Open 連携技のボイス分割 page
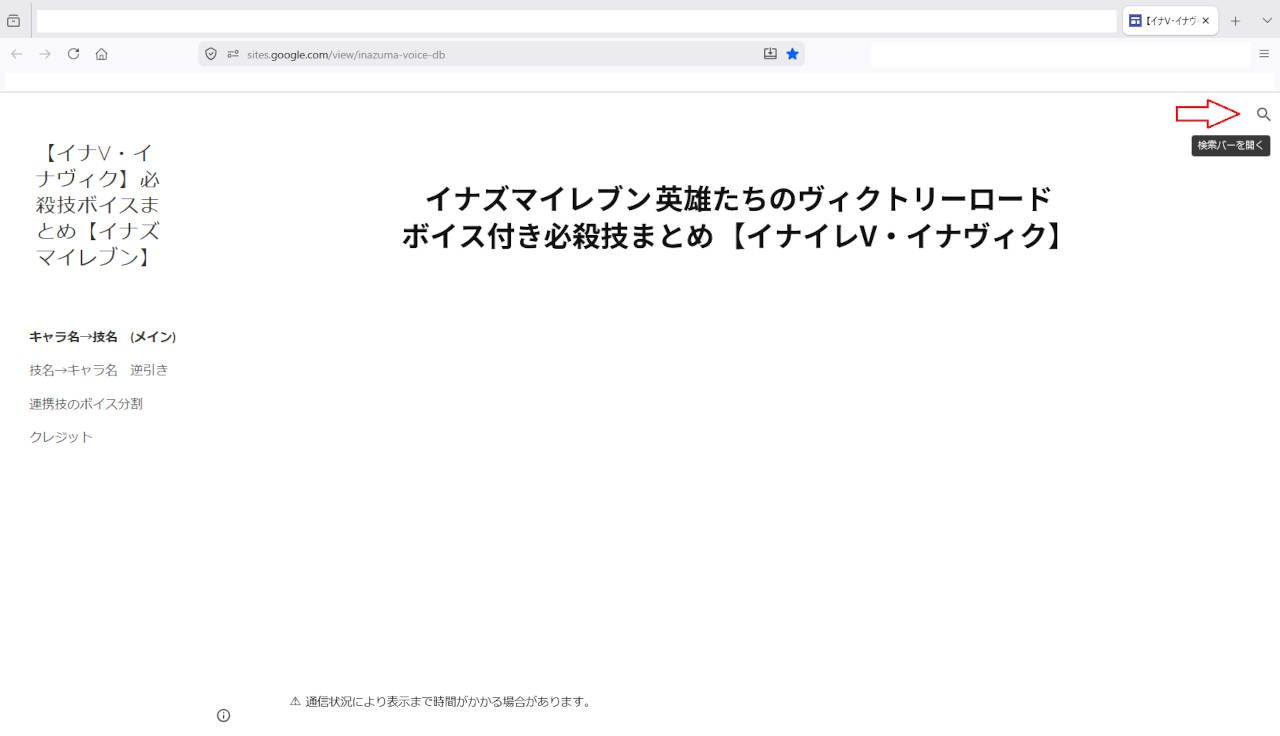 point(86,404)
